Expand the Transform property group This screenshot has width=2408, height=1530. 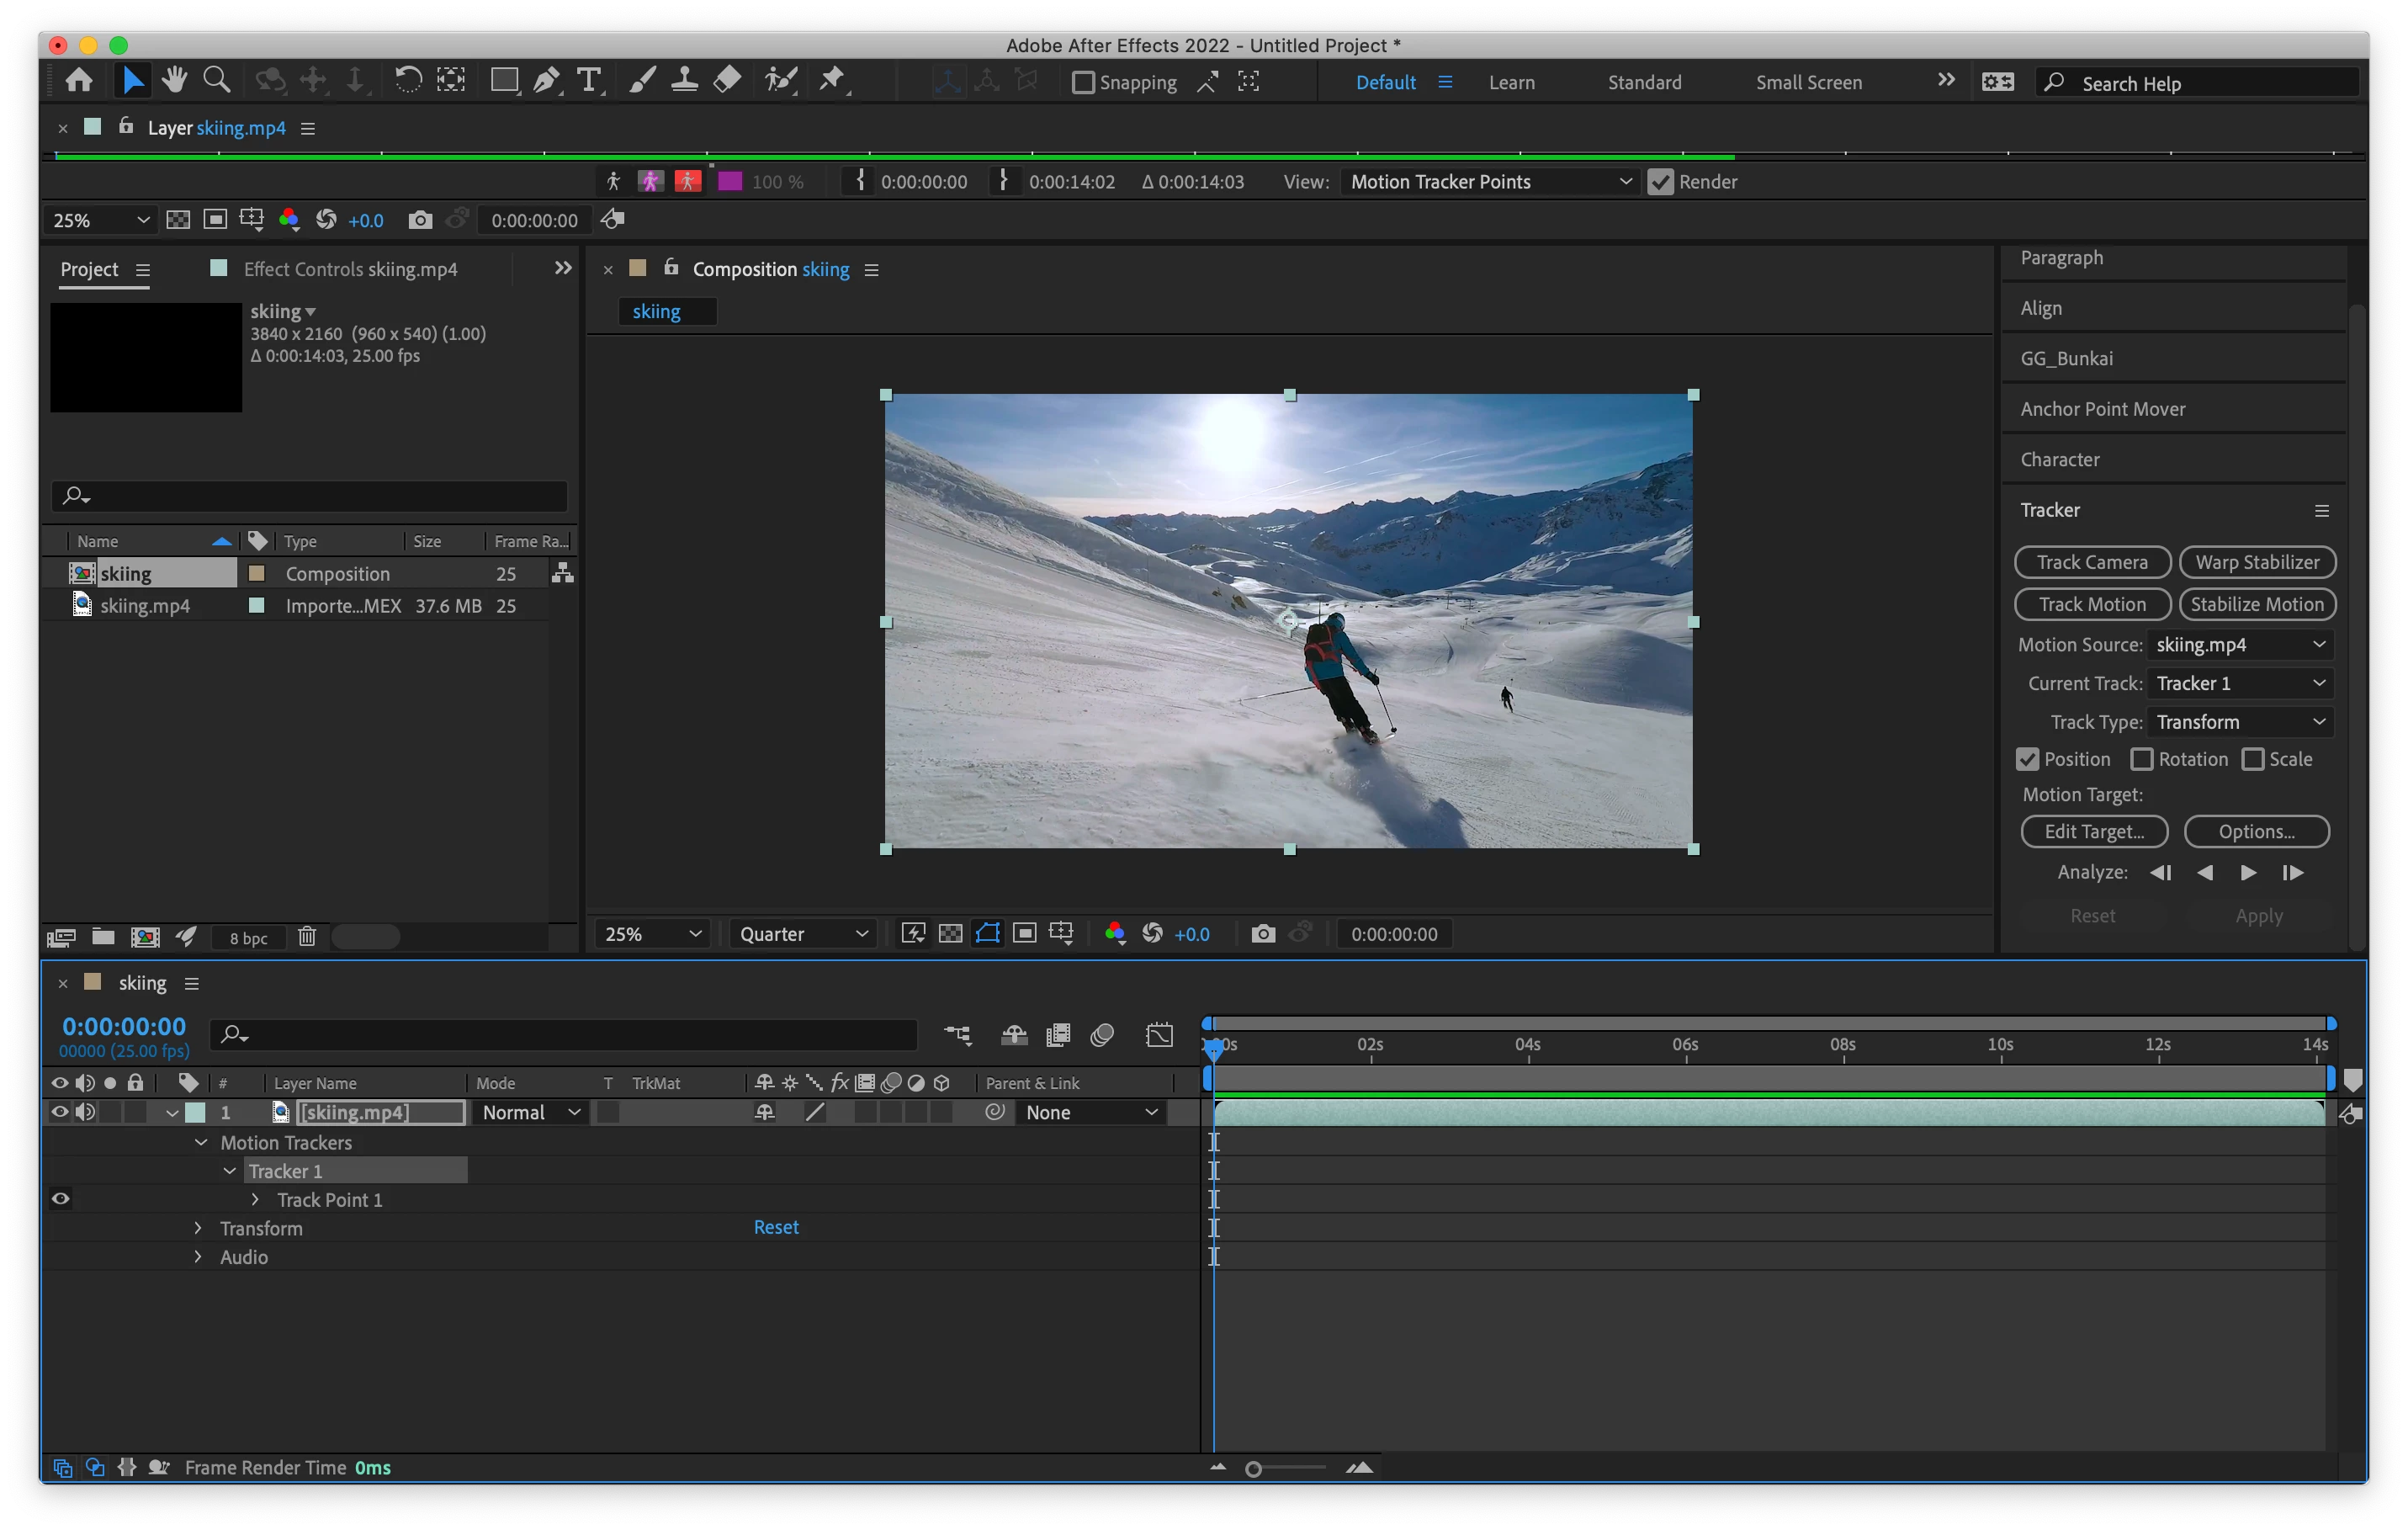tap(198, 1228)
